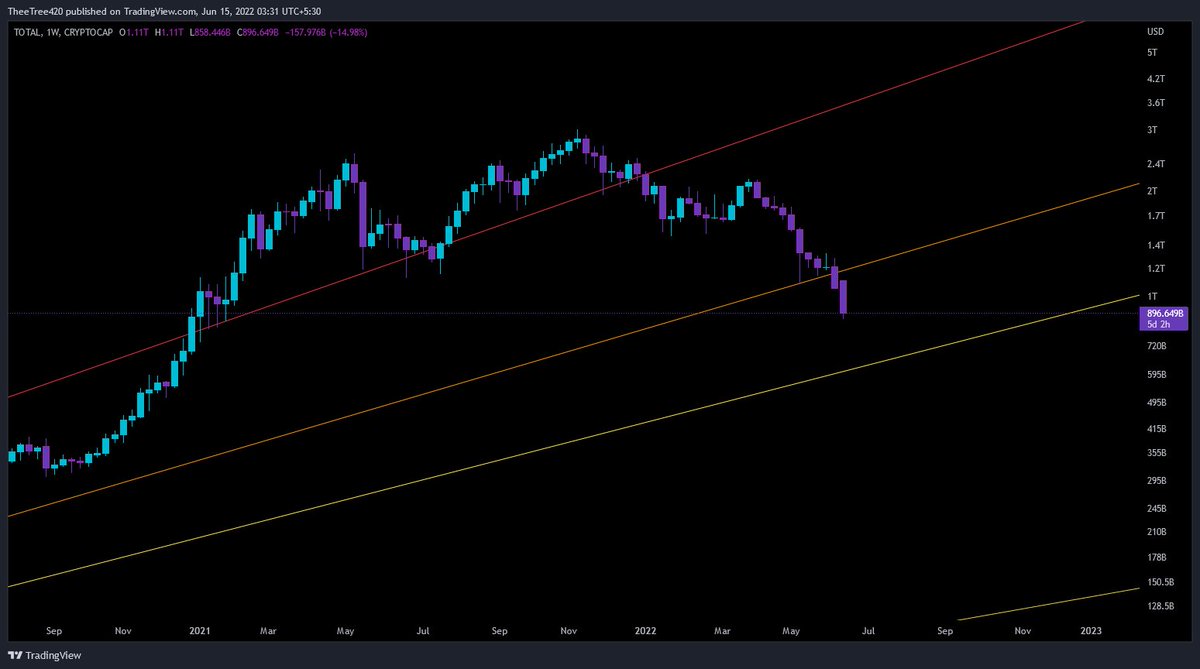The image size is (1200, 669).
Task: Click the 2.4T price axis label
Action: 1155,164
